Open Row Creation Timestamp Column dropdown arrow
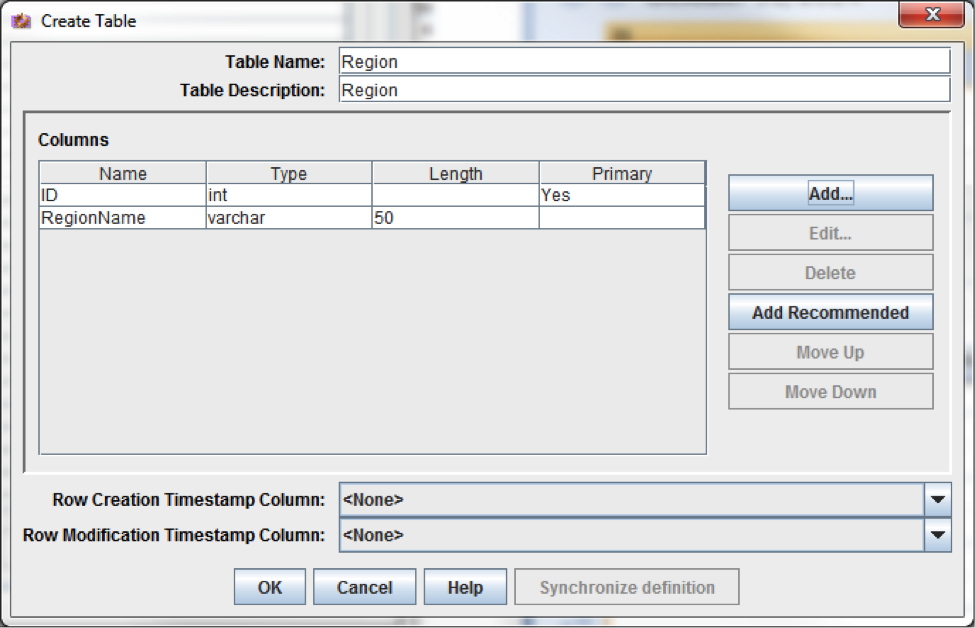 (x=938, y=500)
